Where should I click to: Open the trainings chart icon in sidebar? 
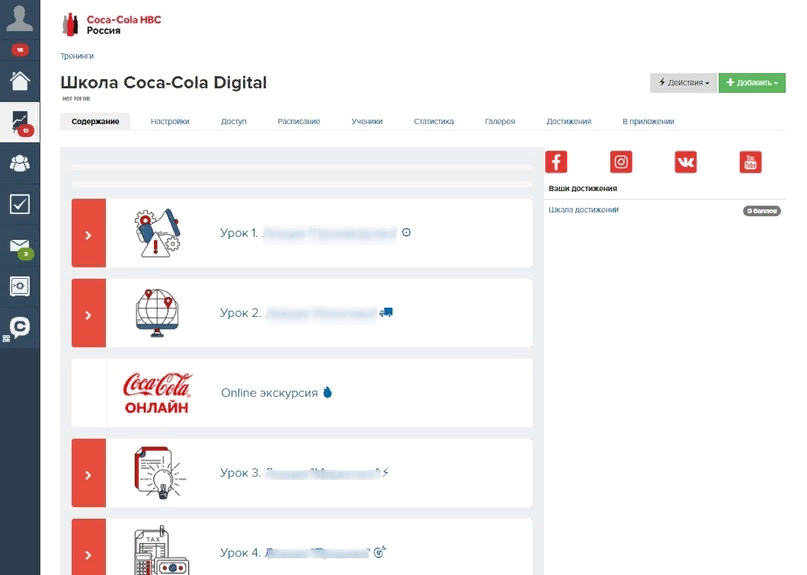pos(20,122)
